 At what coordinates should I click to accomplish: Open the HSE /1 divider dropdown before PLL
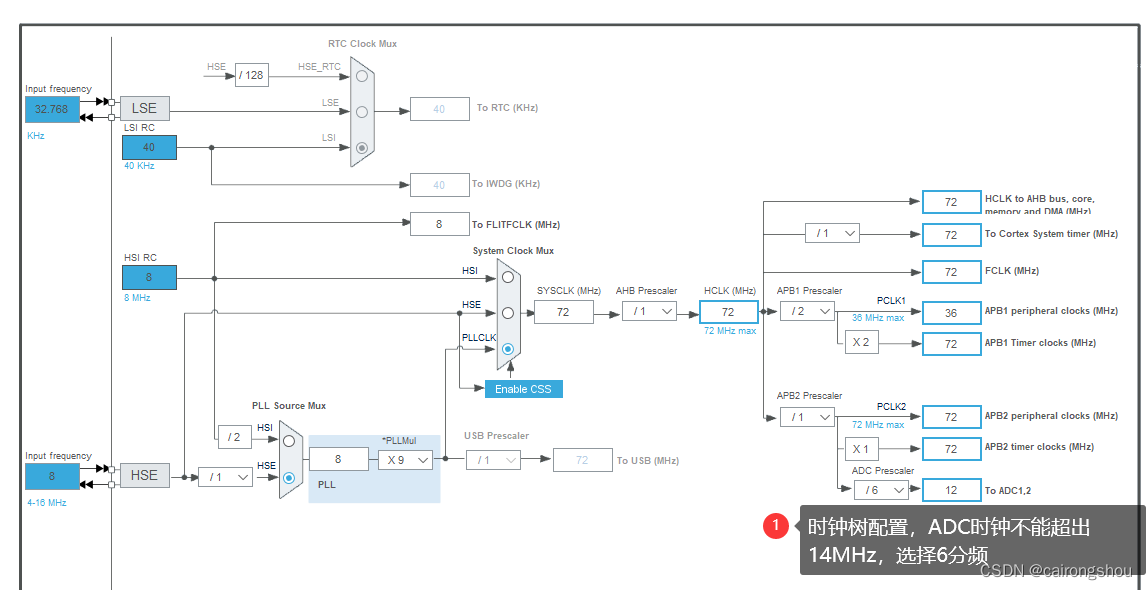(x=226, y=477)
